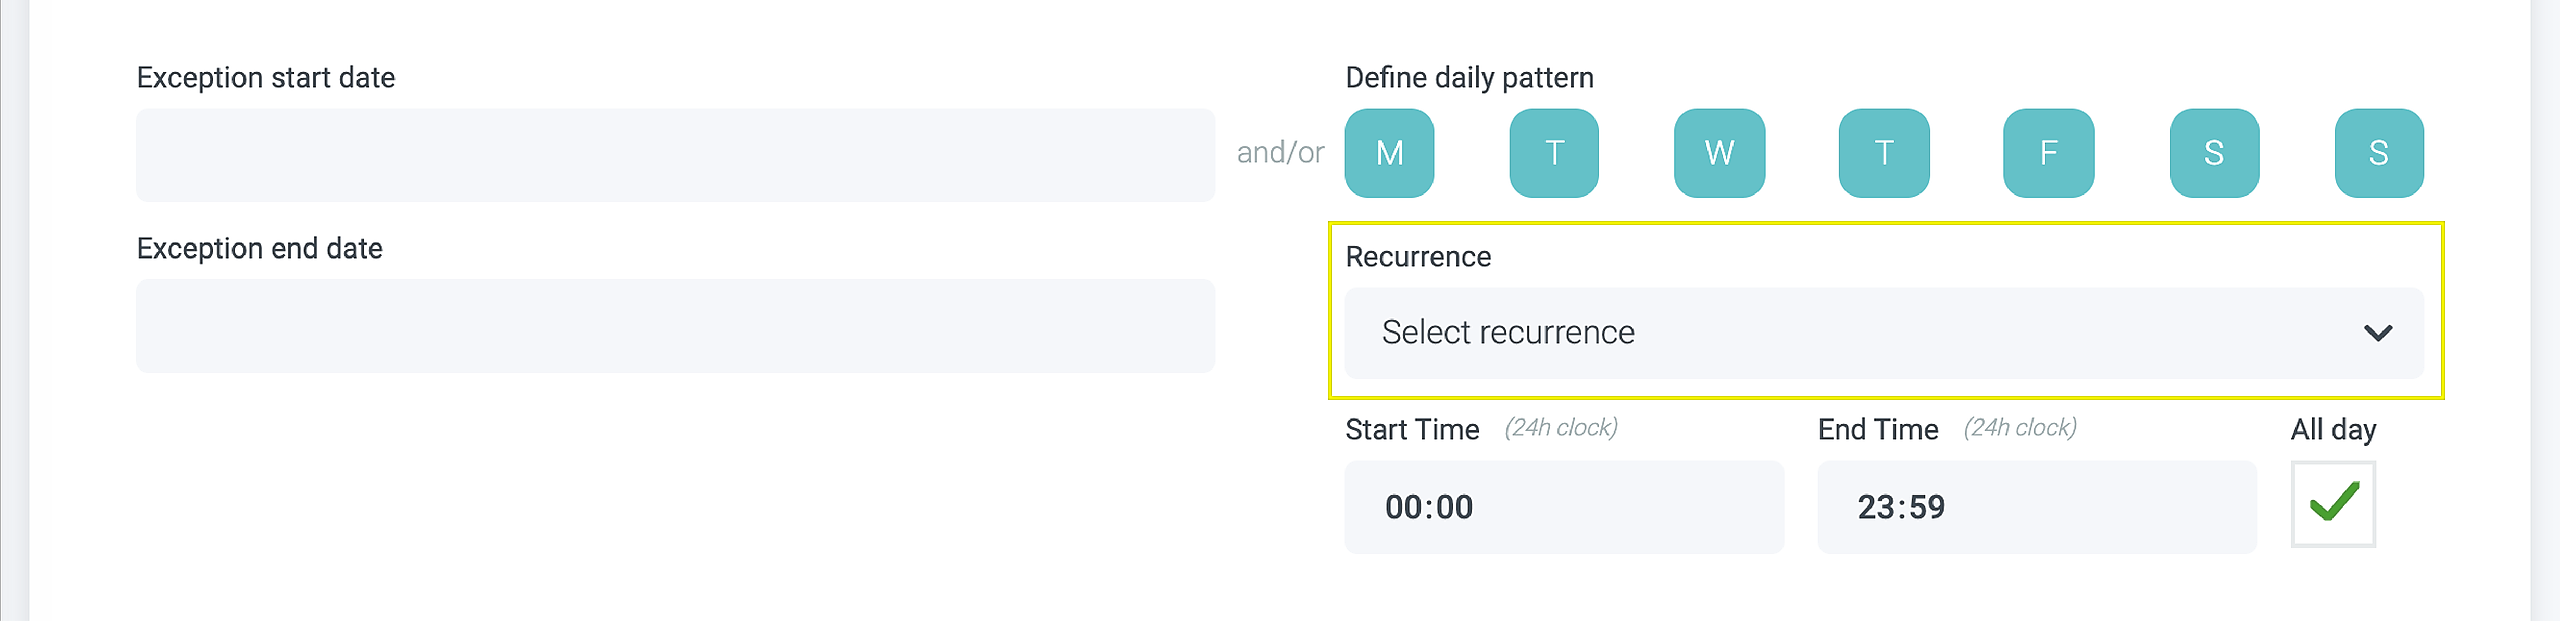Click the "Exception end date" label
This screenshot has width=2560, height=621.
[260, 249]
